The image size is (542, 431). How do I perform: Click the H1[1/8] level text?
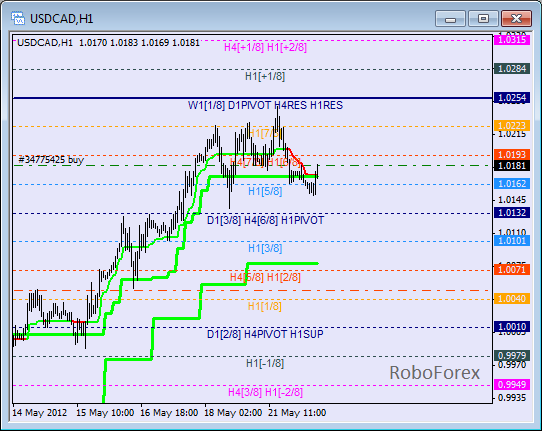pos(265,306)
